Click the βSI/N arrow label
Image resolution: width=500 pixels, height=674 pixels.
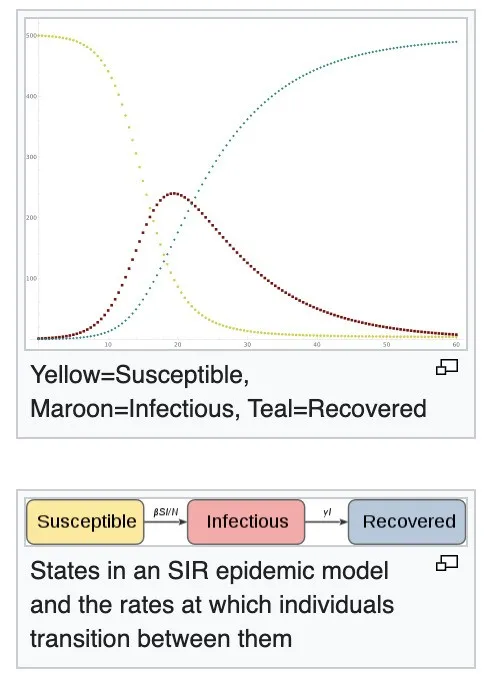(166, 512)
